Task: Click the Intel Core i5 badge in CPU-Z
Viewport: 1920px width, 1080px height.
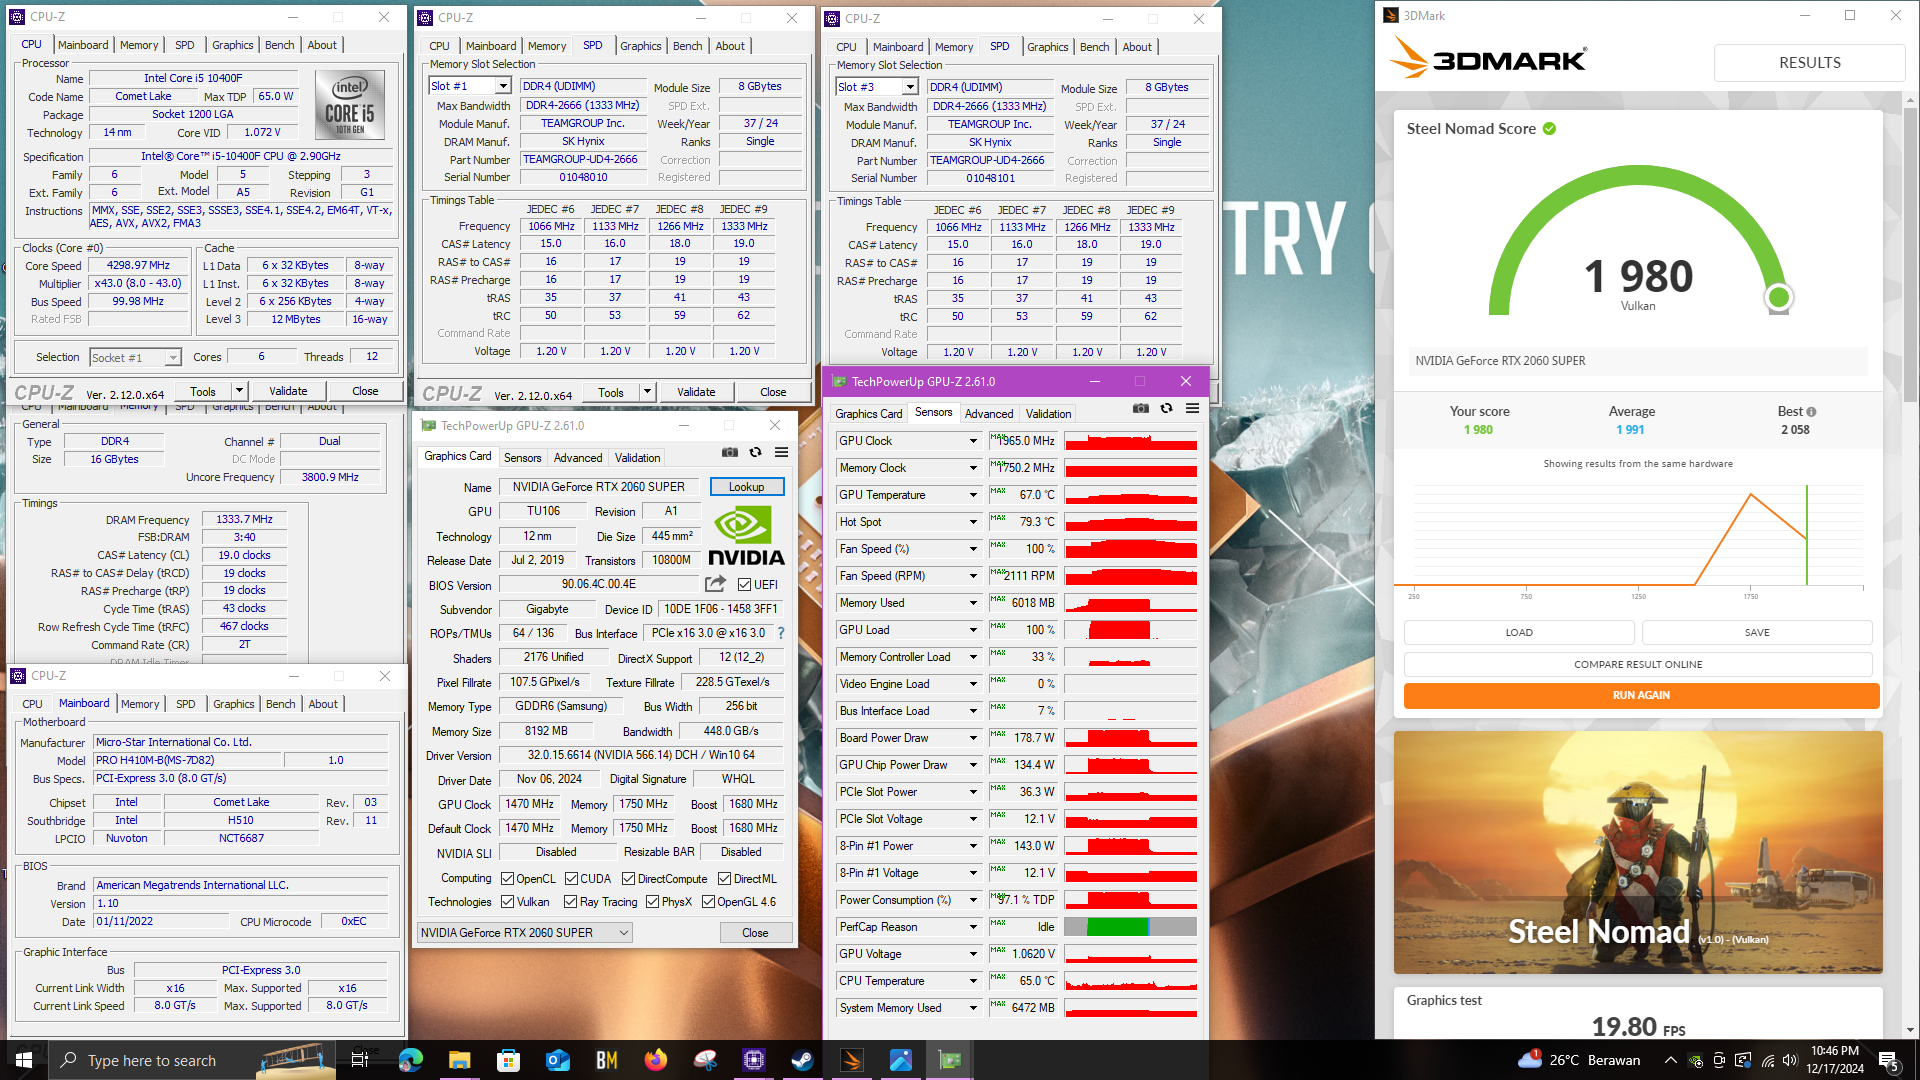Action: (350, 105)
